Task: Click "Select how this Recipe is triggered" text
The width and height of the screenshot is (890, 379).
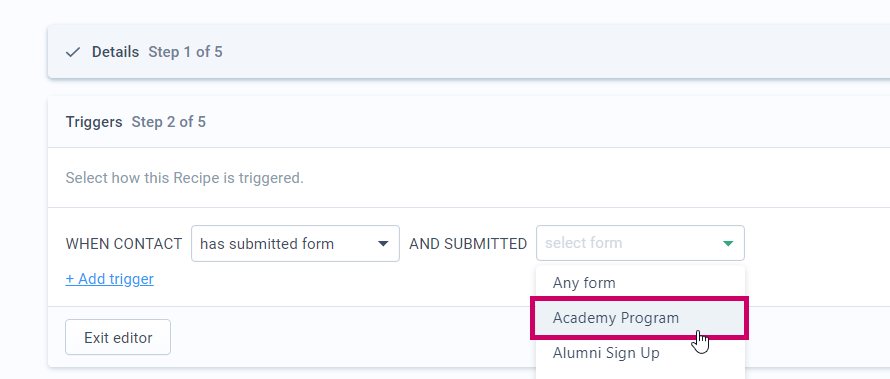Action: 184,178
